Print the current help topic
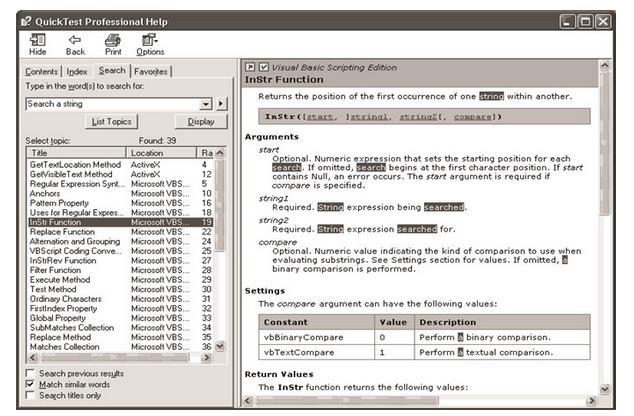 click(113, 44)
